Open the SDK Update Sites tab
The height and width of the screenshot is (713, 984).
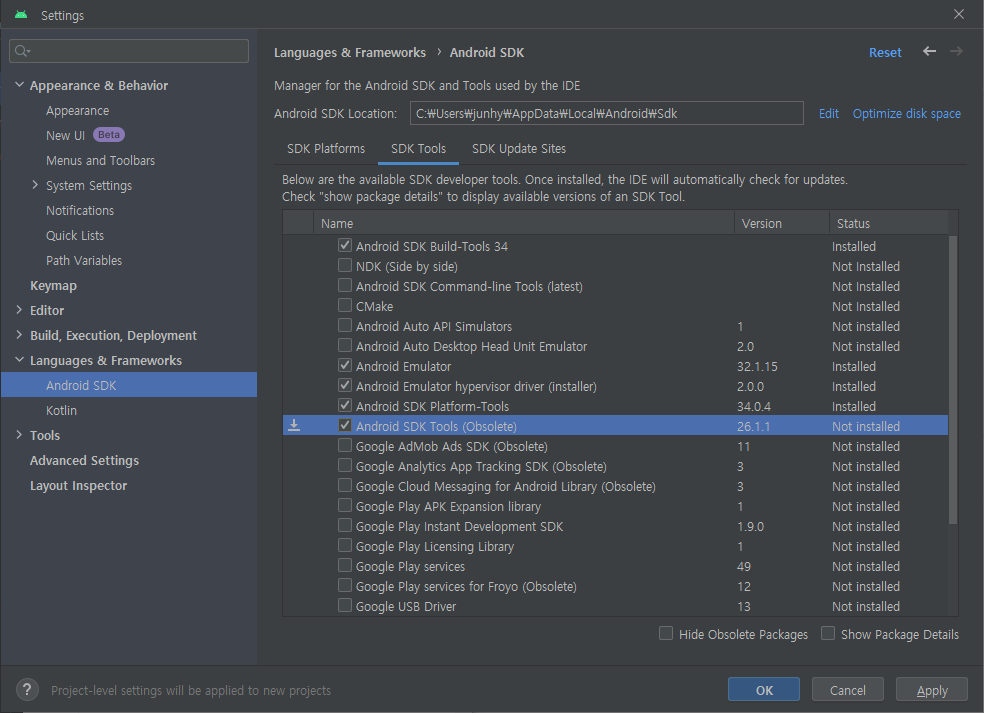519,149
